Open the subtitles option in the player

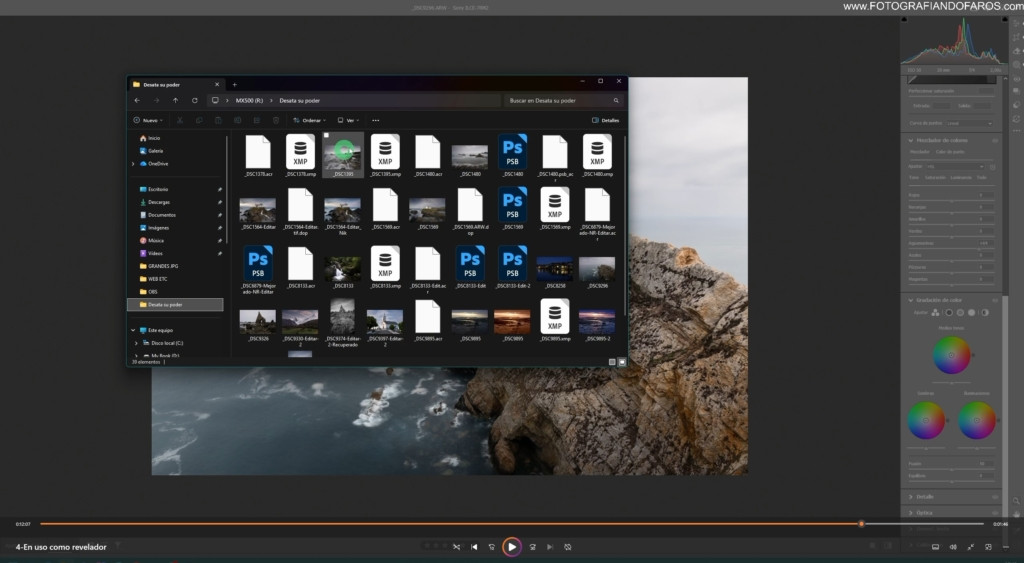[x=935, y=547]
